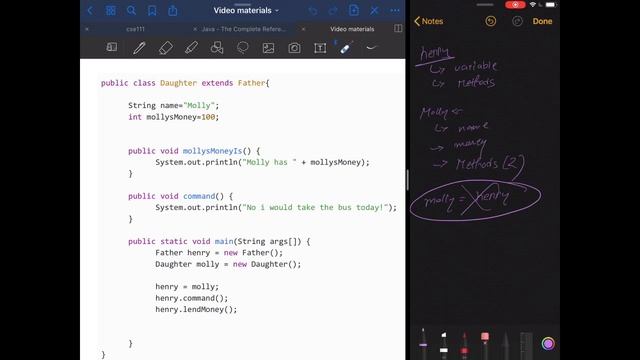
Task: Redo the drawing in Notes
Action: (x=517, y=21)
